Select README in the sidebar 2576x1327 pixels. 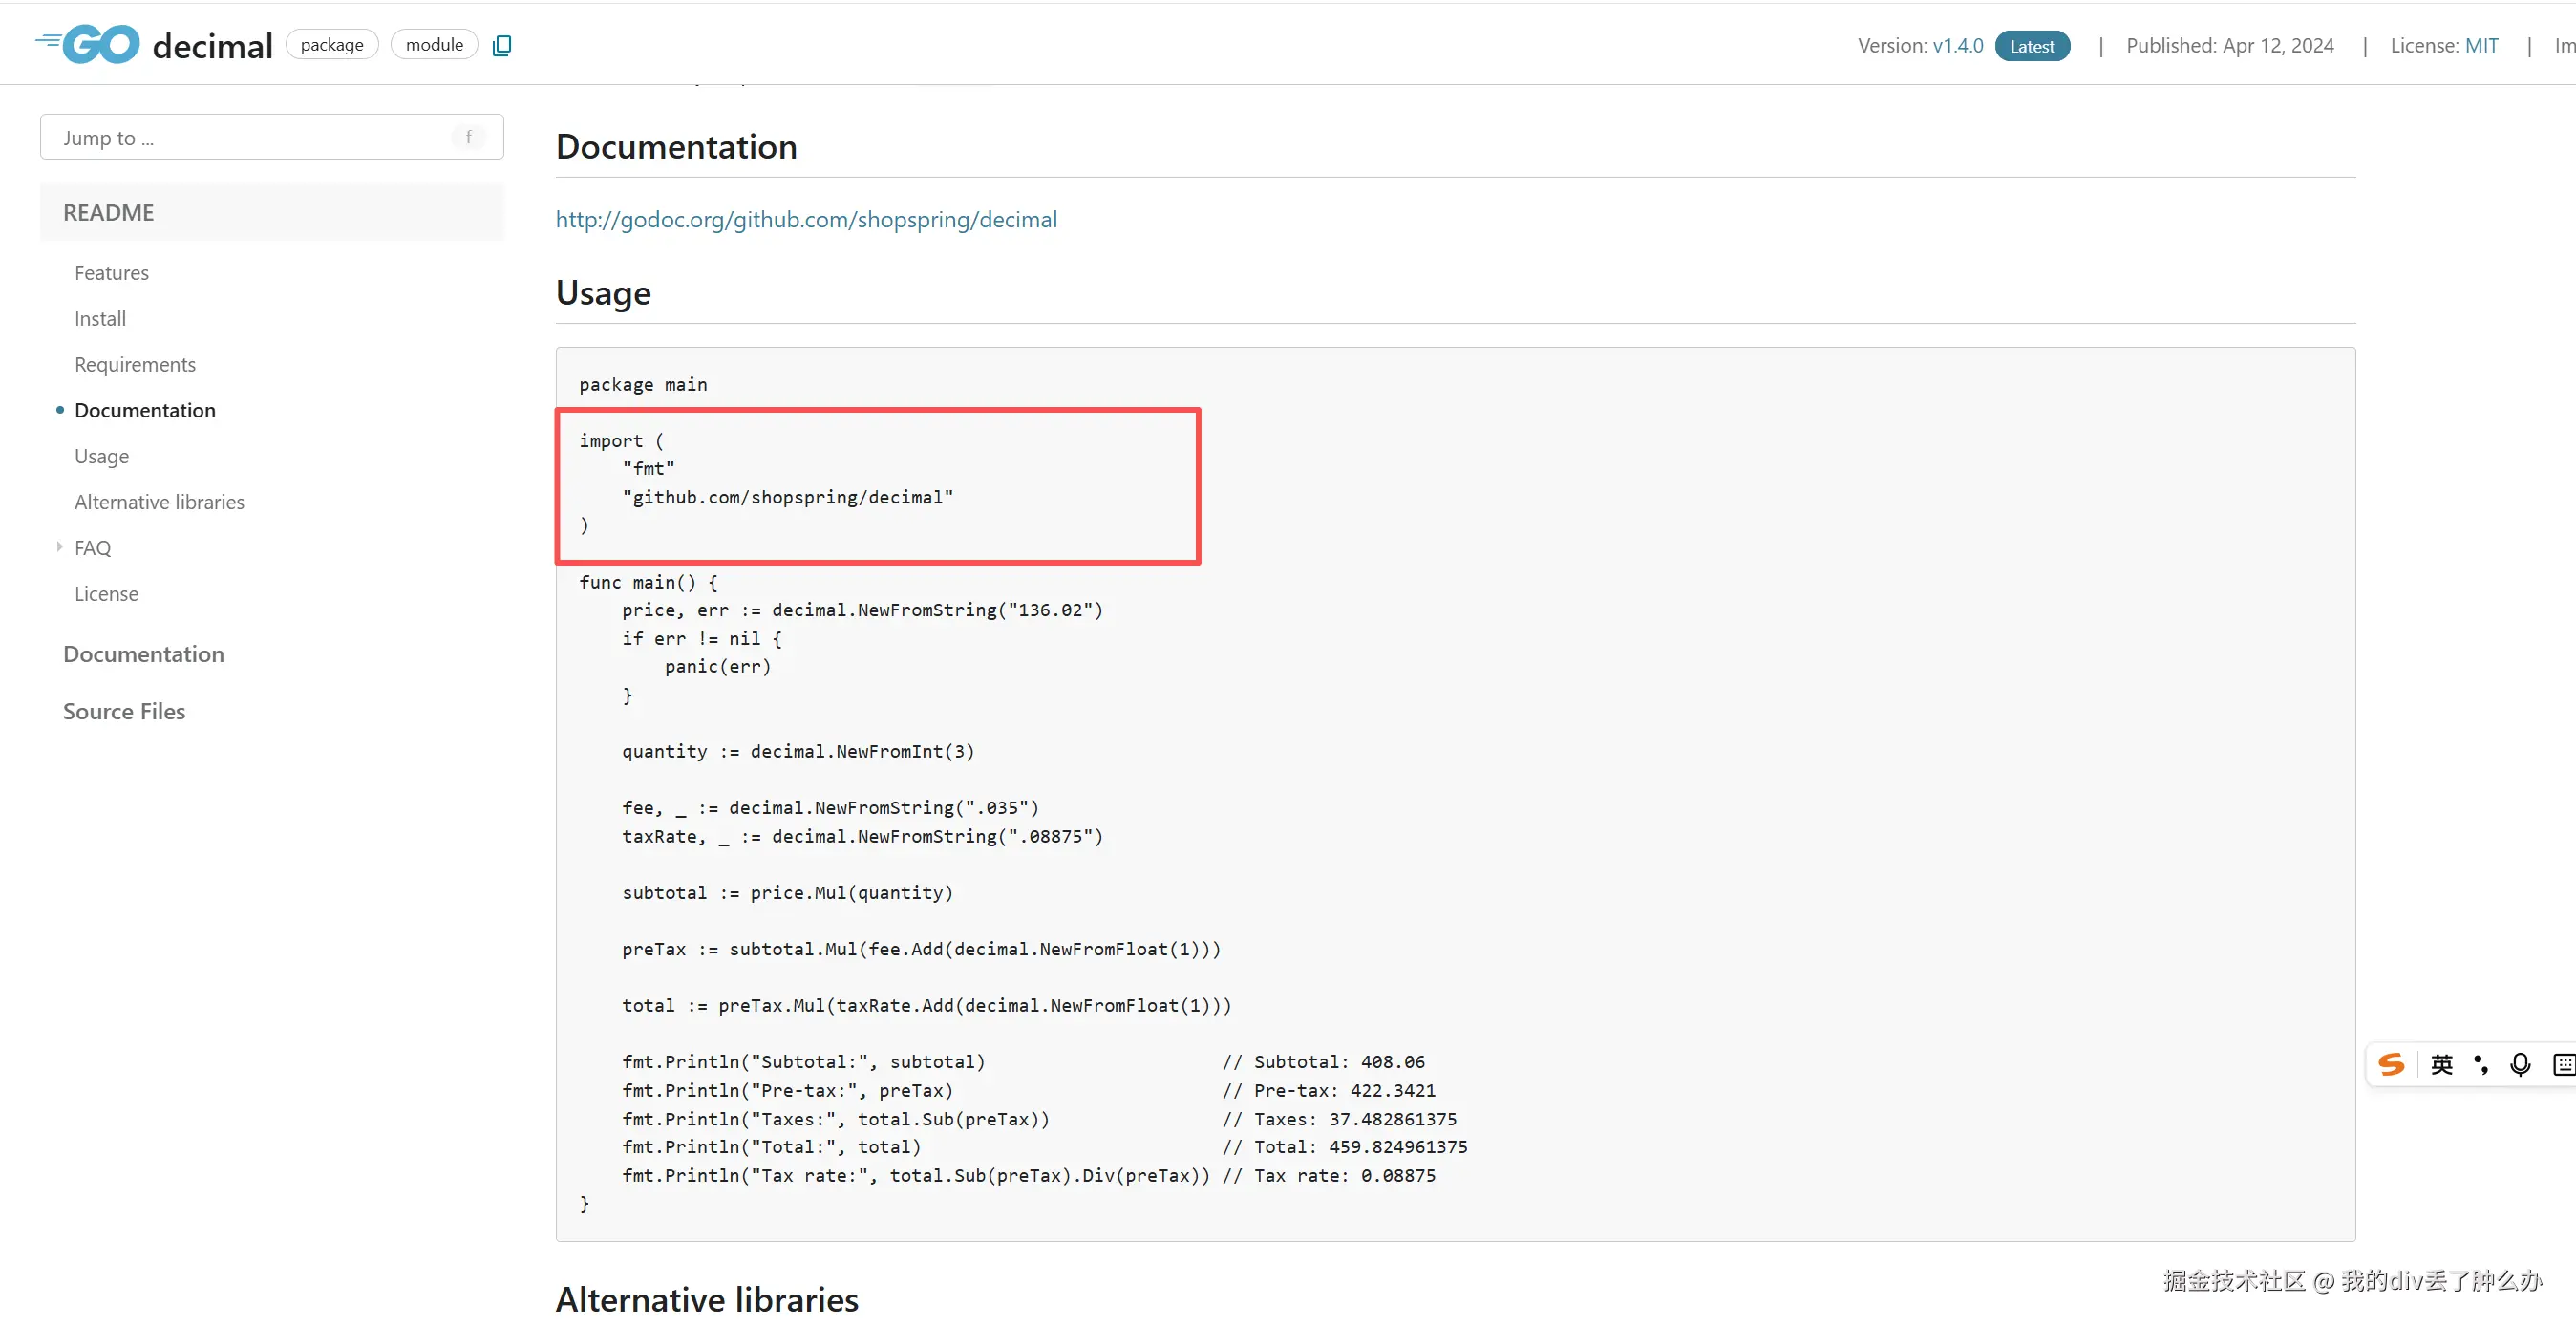click(x=272, y=212)
